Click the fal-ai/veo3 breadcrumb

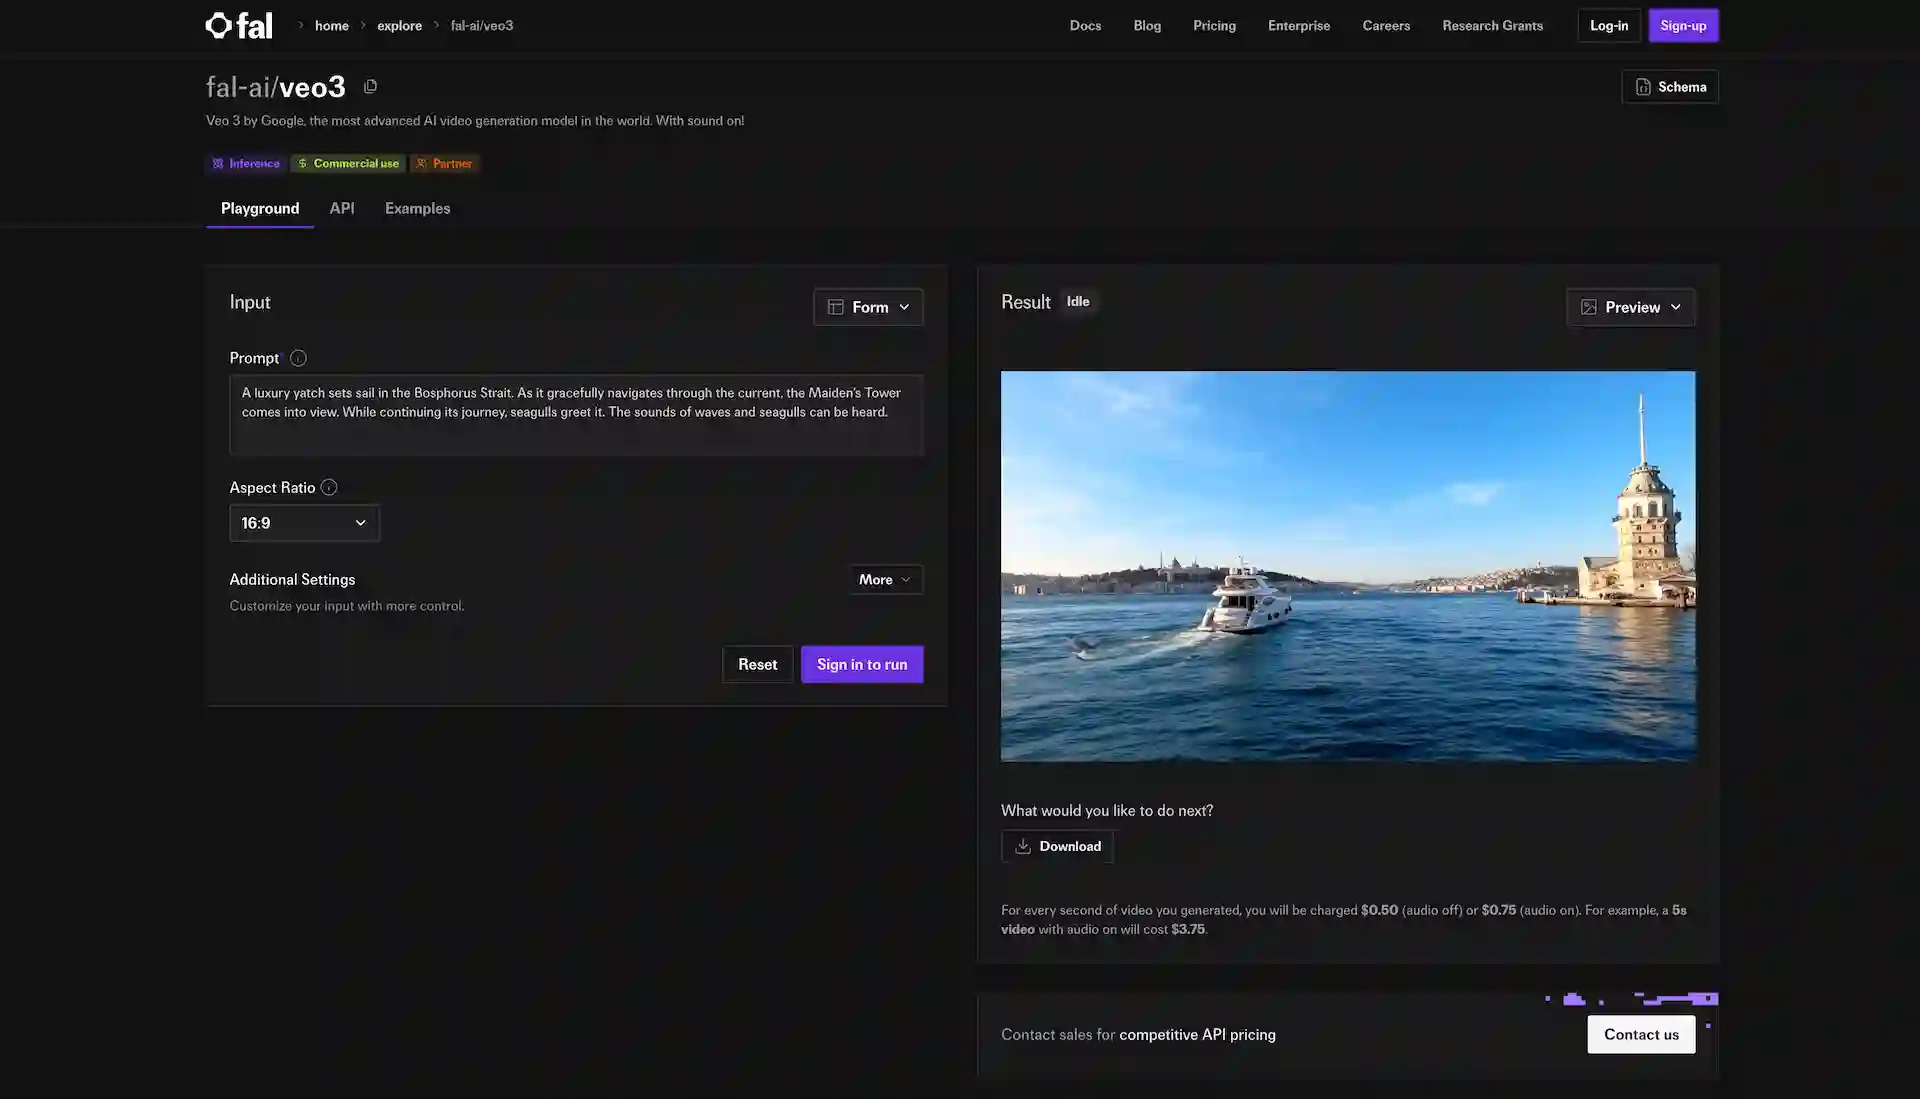point(482,25)
